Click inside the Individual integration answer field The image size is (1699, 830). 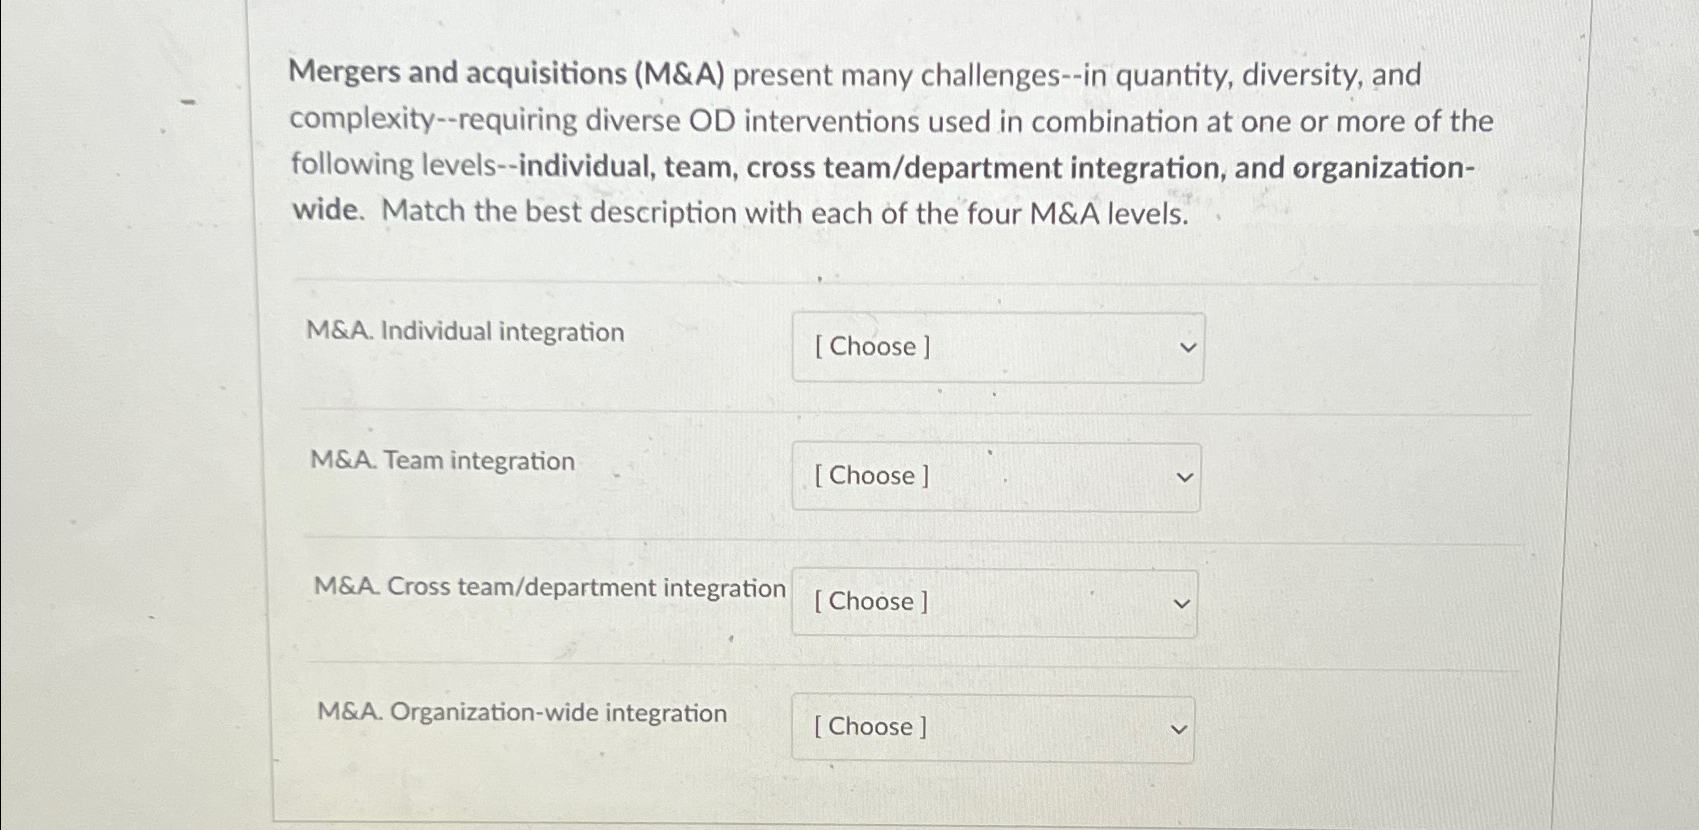pos(996,347)
